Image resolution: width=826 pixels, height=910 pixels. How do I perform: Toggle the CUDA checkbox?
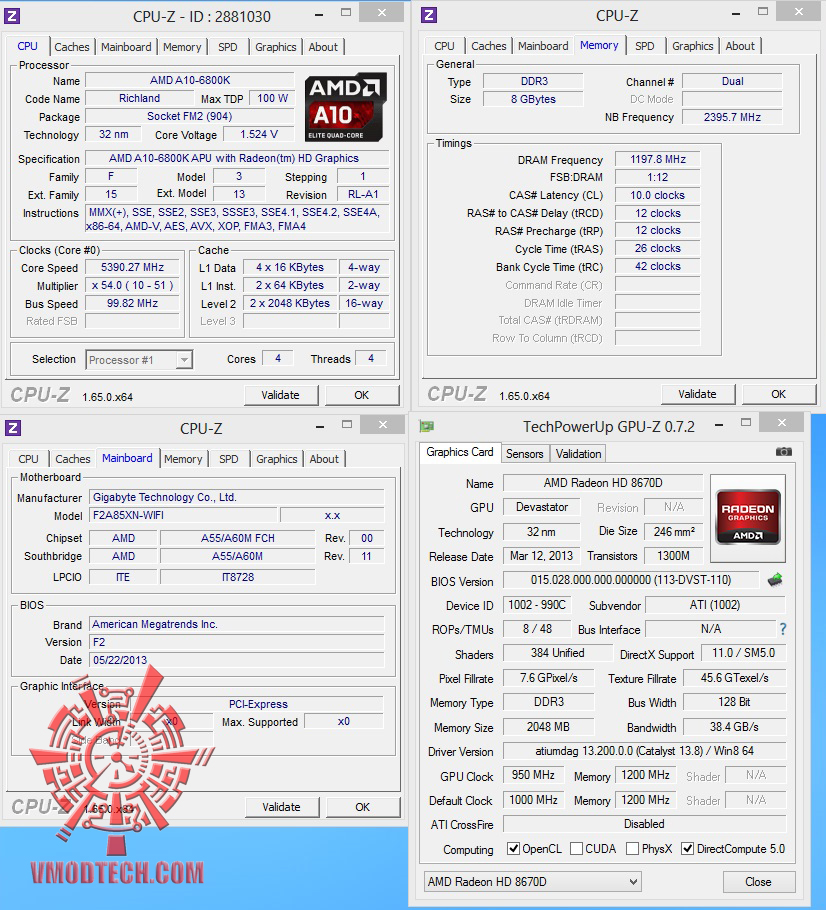coord(576,848)
